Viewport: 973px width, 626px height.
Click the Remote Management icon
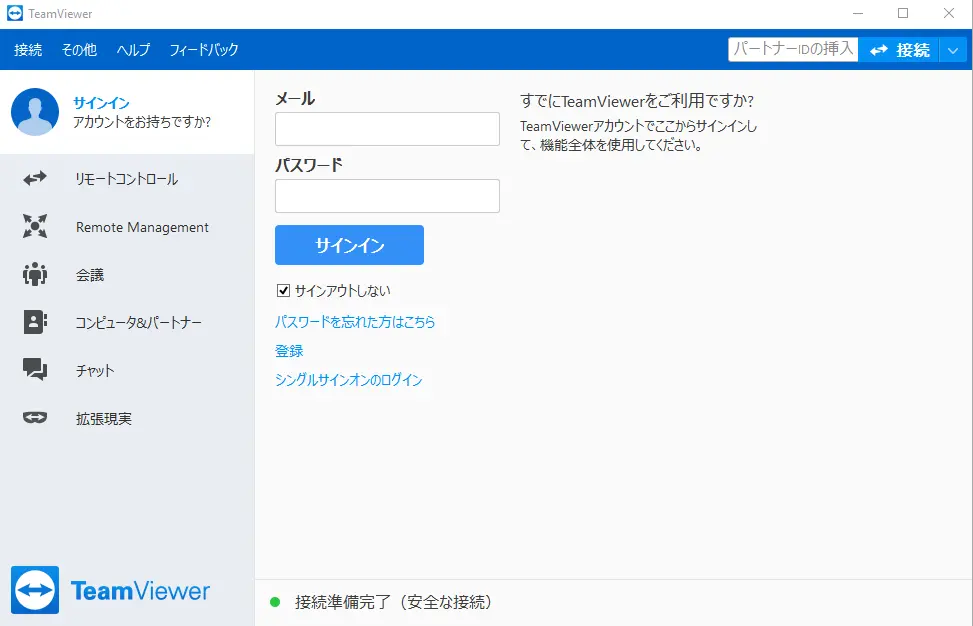click(35, 226)
